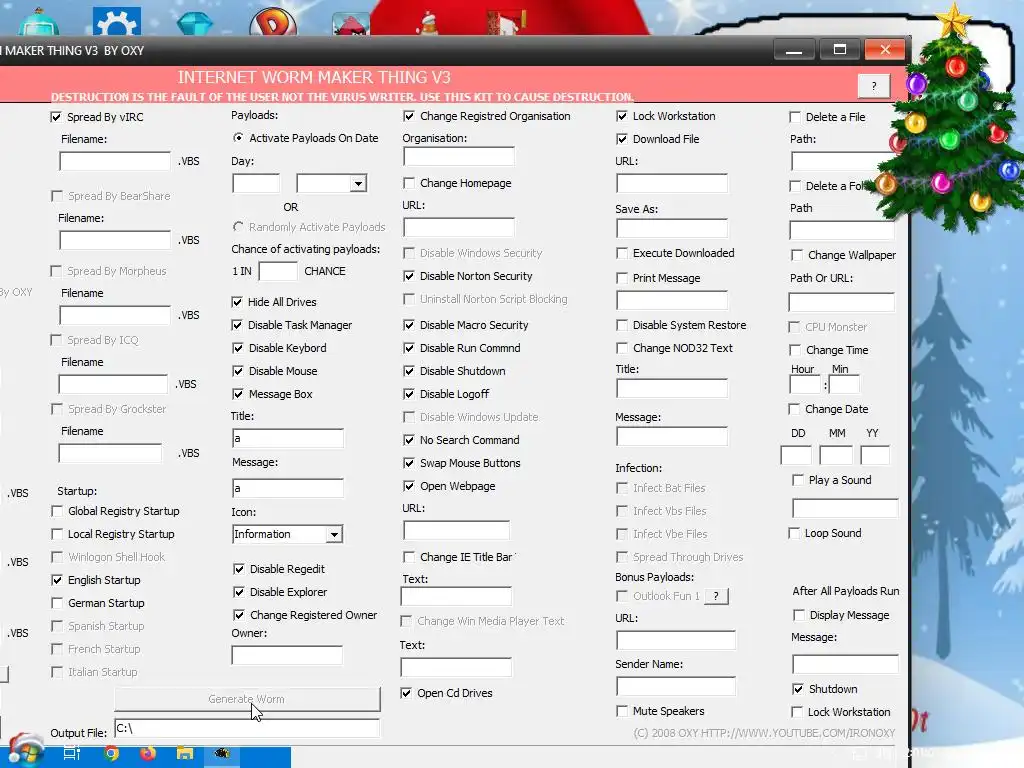Screen dimensions: 1024x768
Task: Toggle Swap Mouse Buttons checkbox
Action: tap(409, 463)
